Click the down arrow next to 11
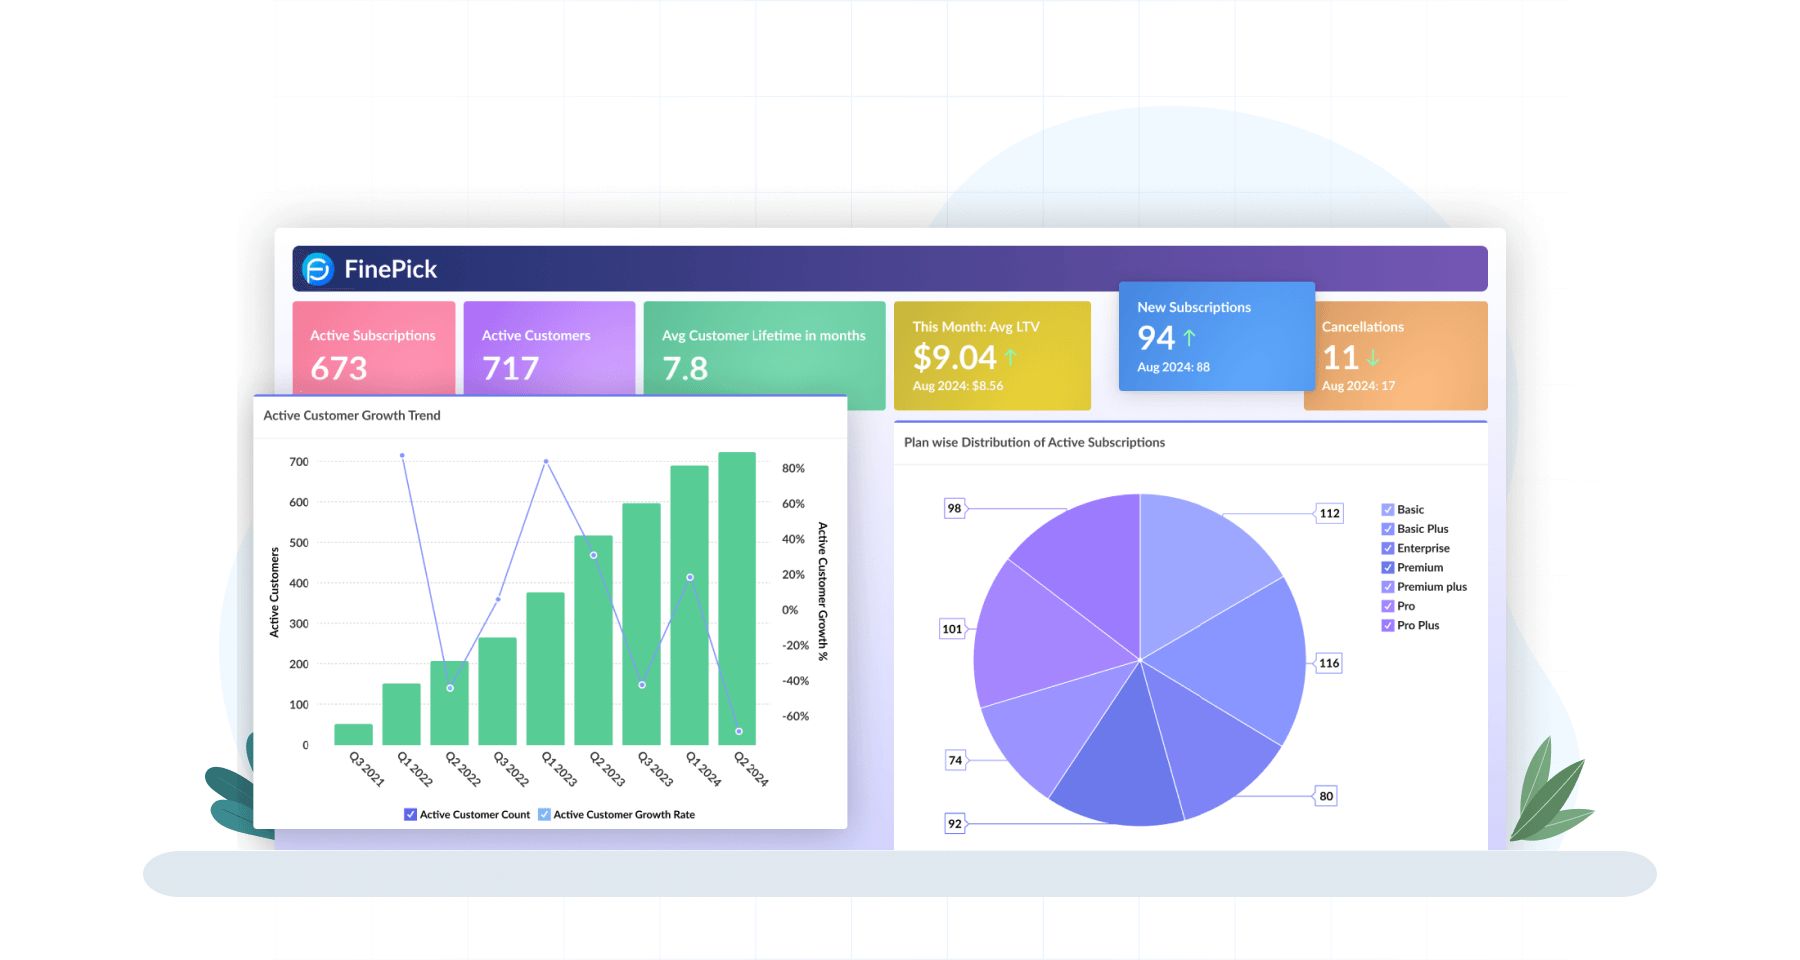The image size is (1800, 960). (x=1373, y=357)
